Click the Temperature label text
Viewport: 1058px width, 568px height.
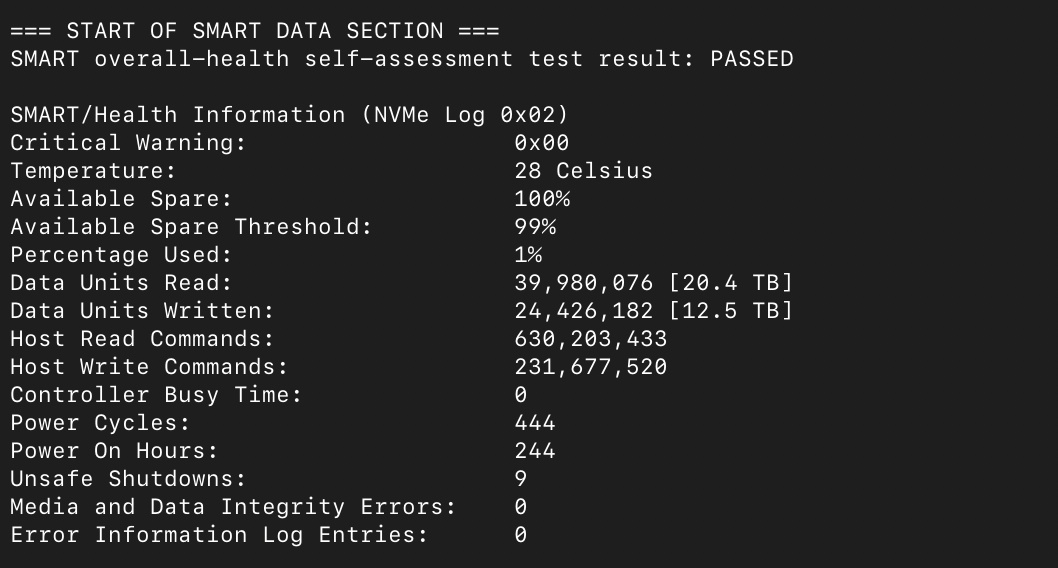[93, 171]
